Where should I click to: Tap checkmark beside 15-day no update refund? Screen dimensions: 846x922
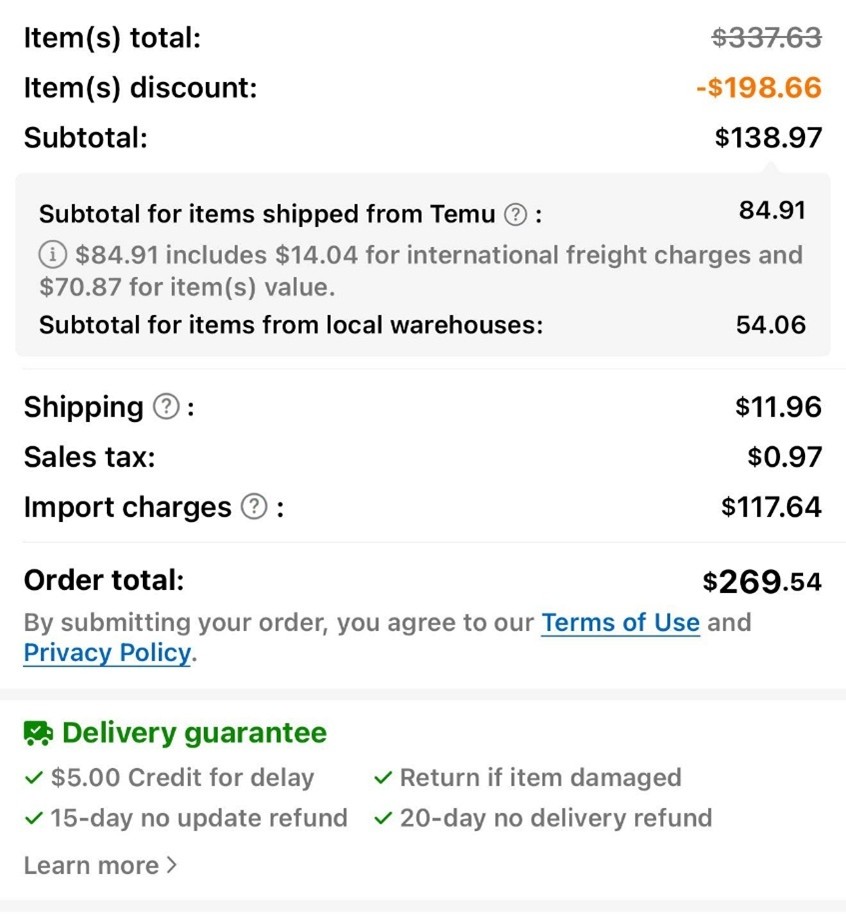click(34, 818)
